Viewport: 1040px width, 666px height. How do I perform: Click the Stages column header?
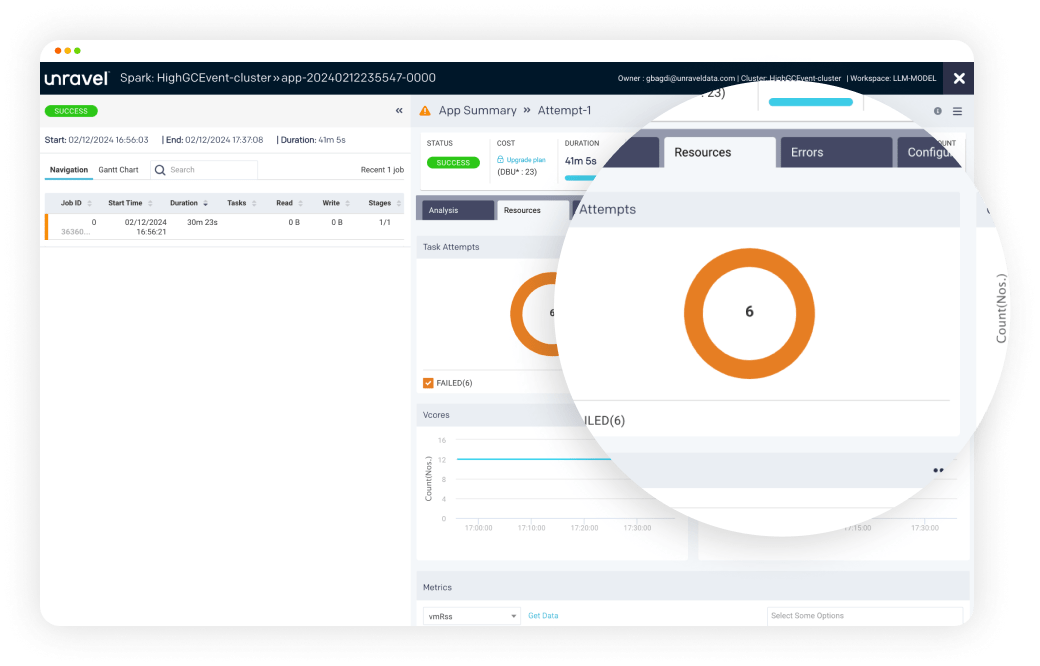click(379, 203)
